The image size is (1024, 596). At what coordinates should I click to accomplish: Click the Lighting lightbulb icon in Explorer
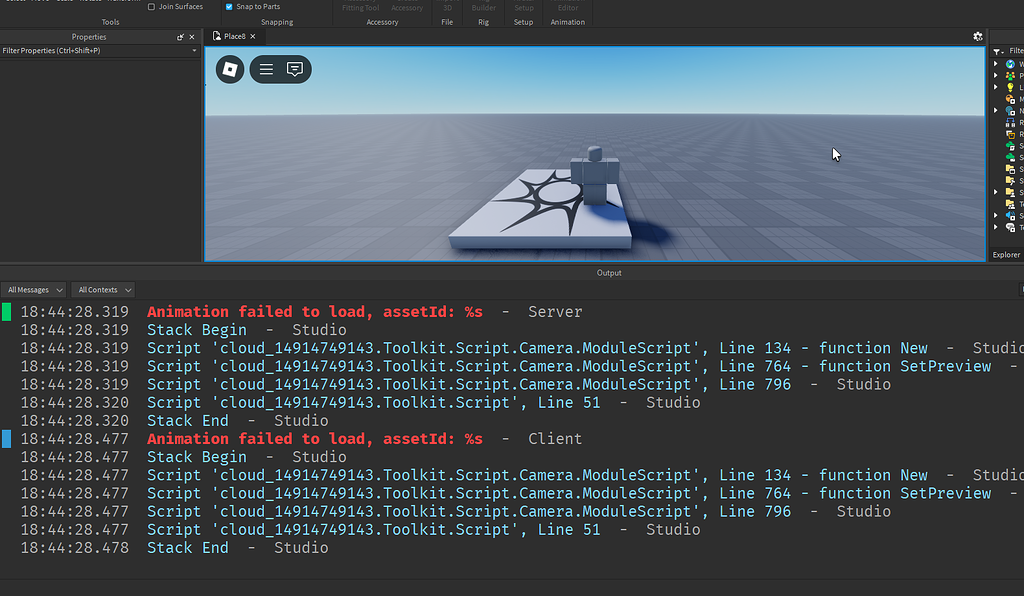[1012, 87]
